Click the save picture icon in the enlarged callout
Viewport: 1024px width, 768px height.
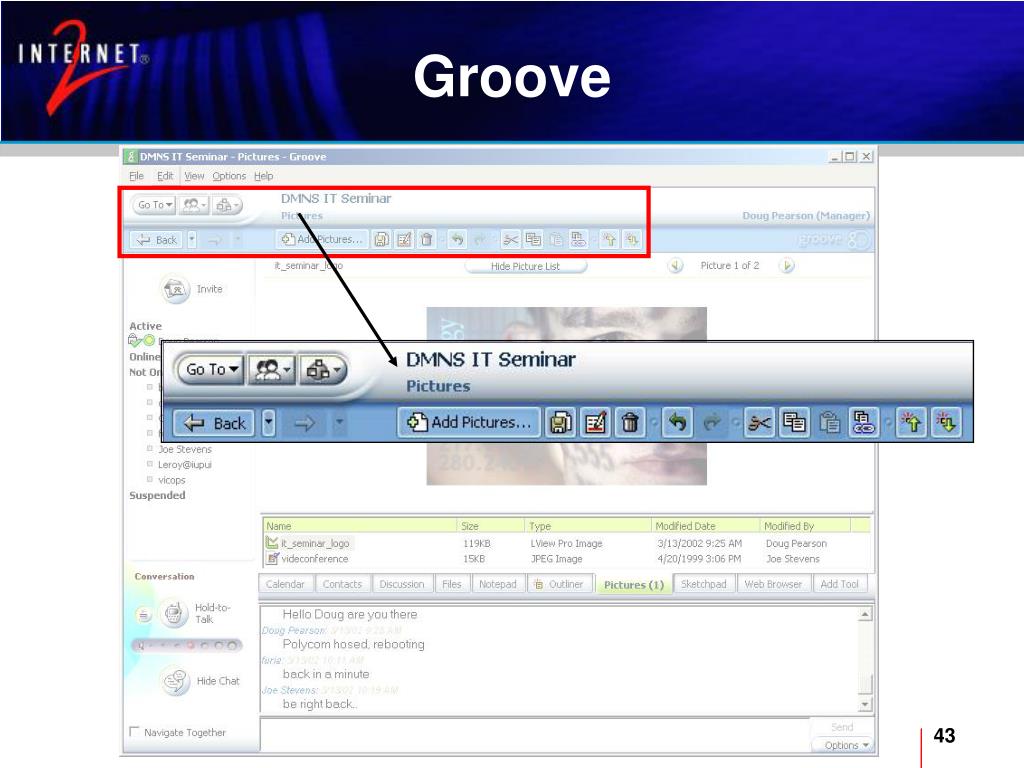560,423
